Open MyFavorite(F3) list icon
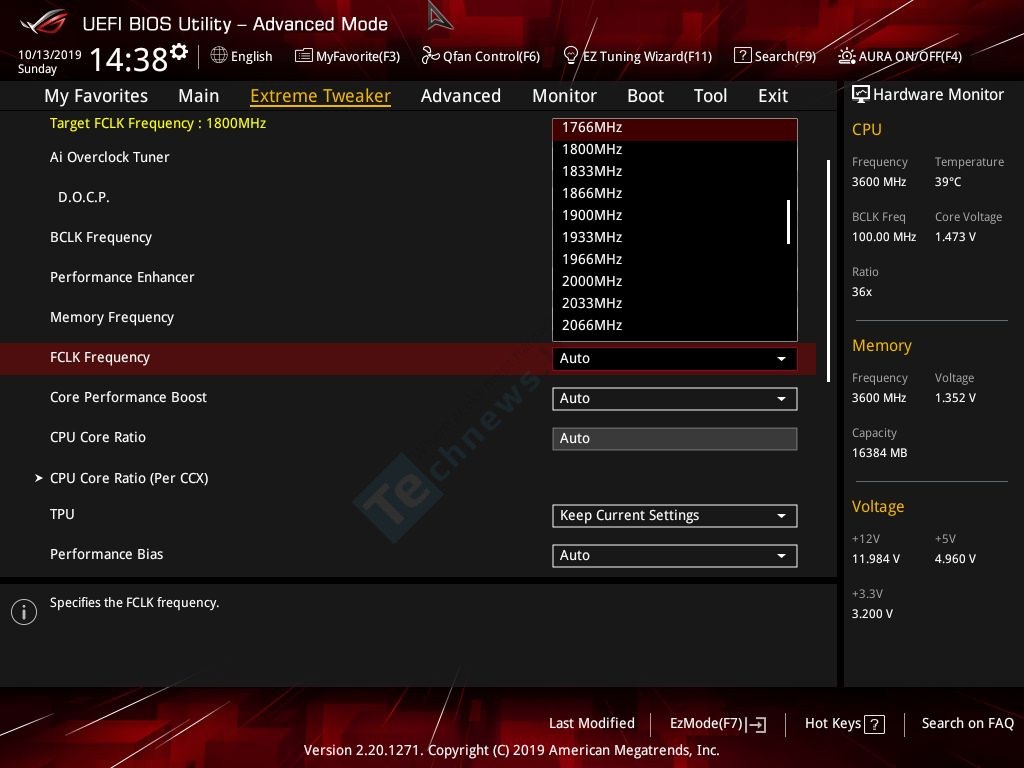 coord(304,56)
